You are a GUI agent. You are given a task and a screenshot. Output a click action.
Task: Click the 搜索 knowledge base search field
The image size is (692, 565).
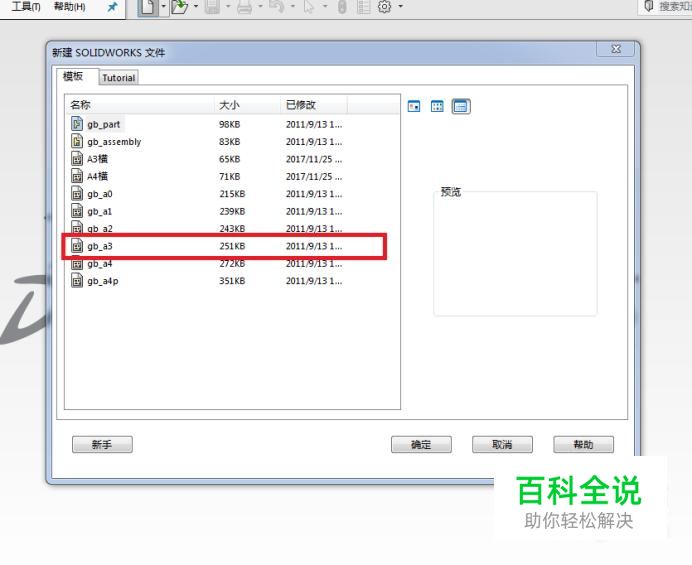pyautogui.click(x=666, y=6)
